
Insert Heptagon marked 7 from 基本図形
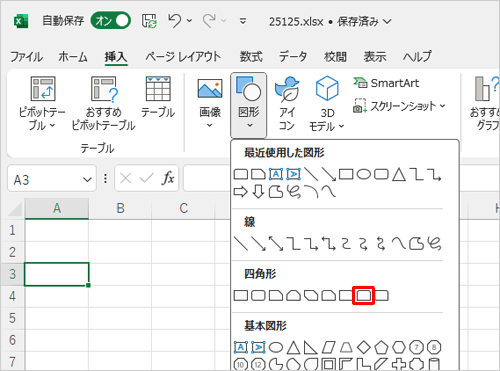tap(416, 347)
